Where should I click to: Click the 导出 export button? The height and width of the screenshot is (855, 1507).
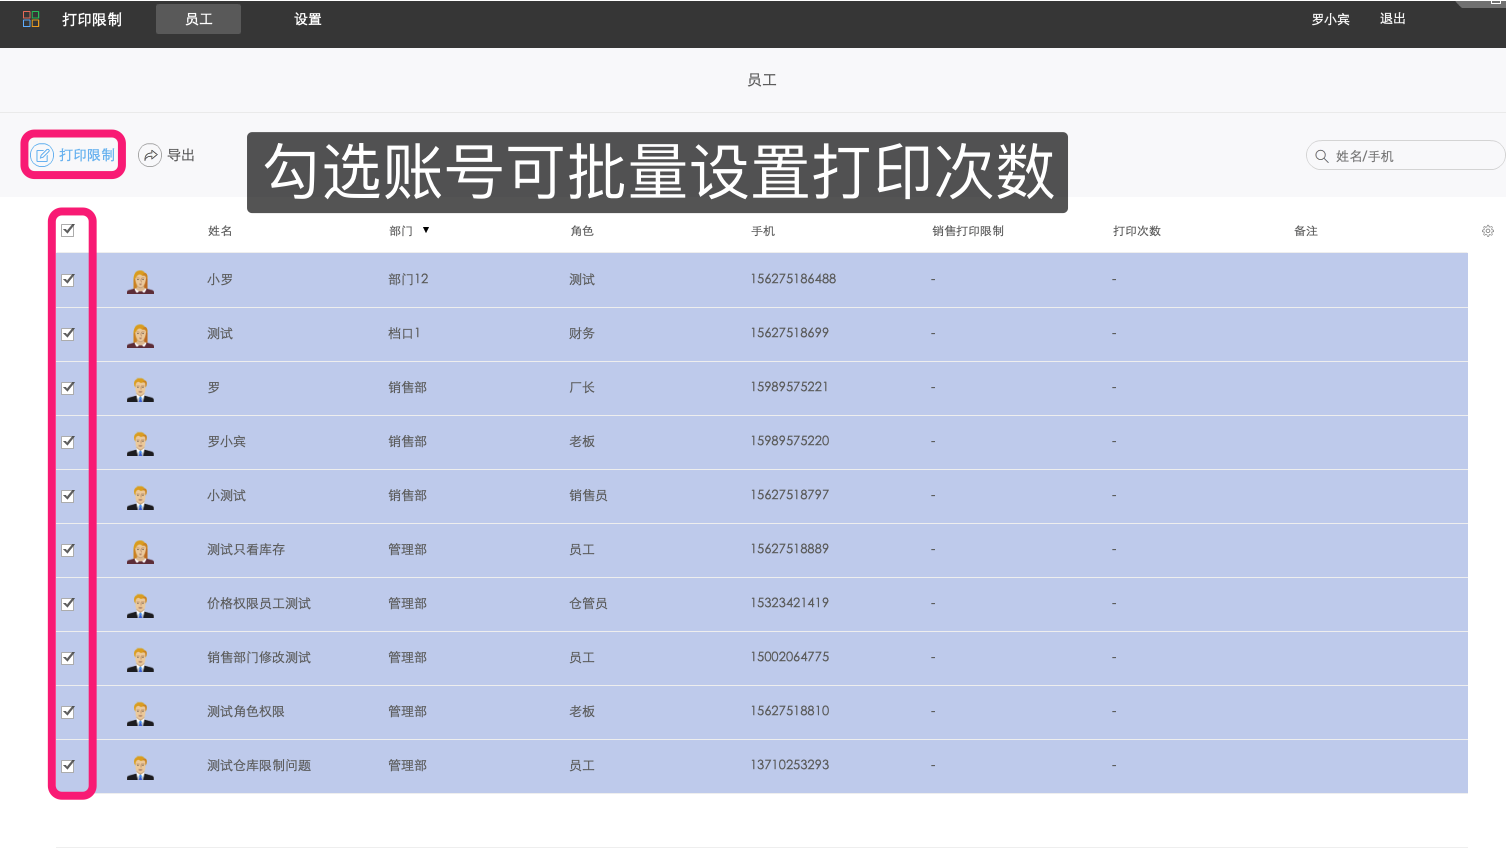click(x=167, y=155)
